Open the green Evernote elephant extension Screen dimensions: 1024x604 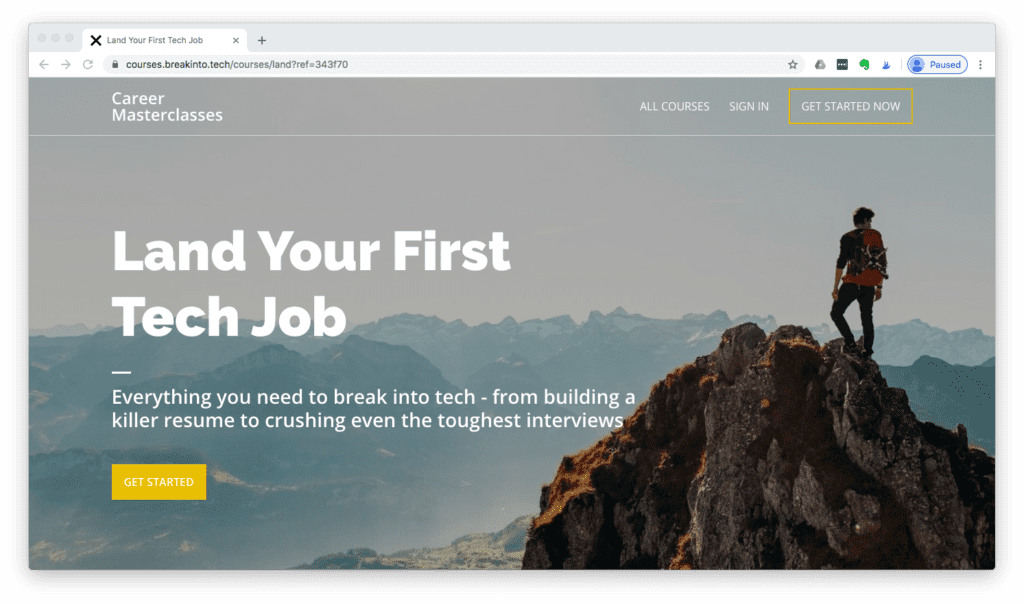click(x=864, y=65)
